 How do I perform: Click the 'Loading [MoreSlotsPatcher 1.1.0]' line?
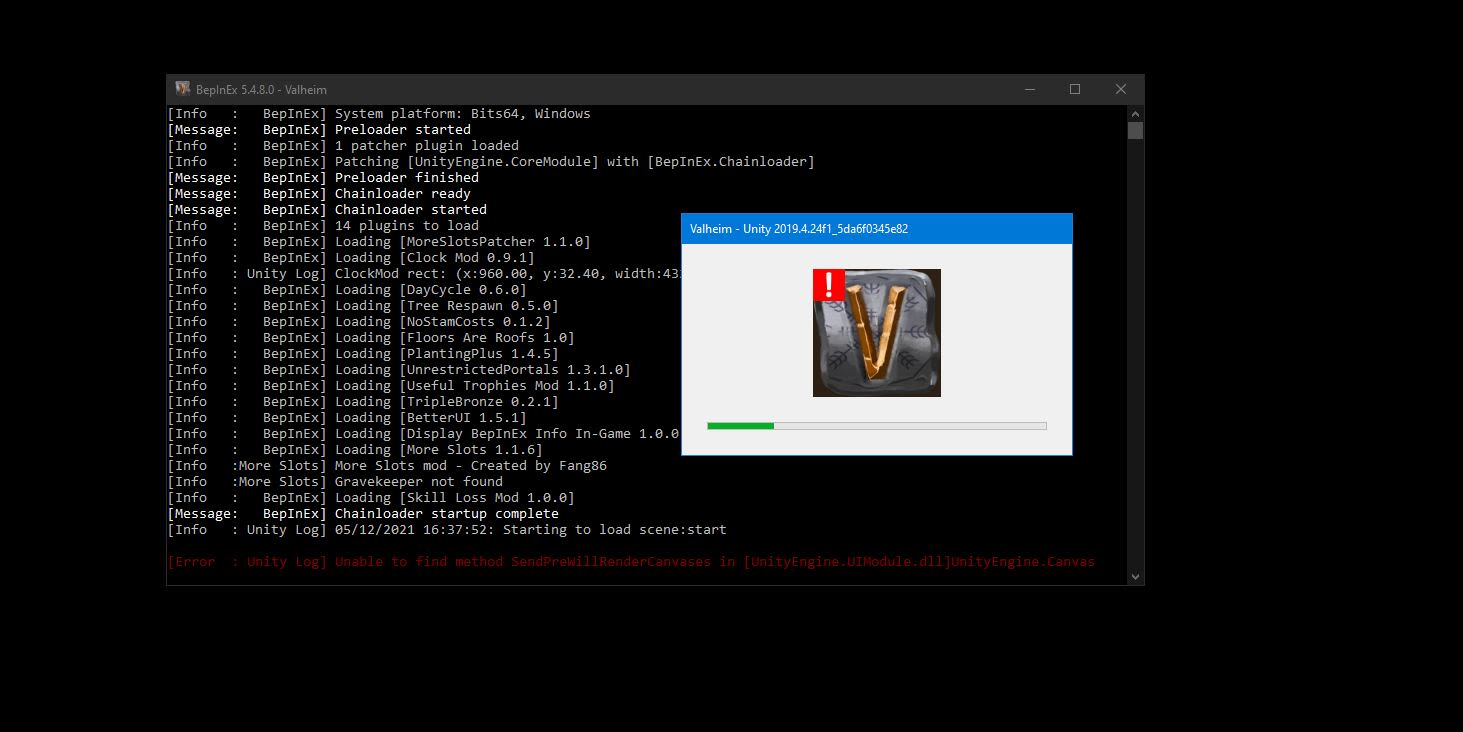pyautogui.click(x=379, y=242)
